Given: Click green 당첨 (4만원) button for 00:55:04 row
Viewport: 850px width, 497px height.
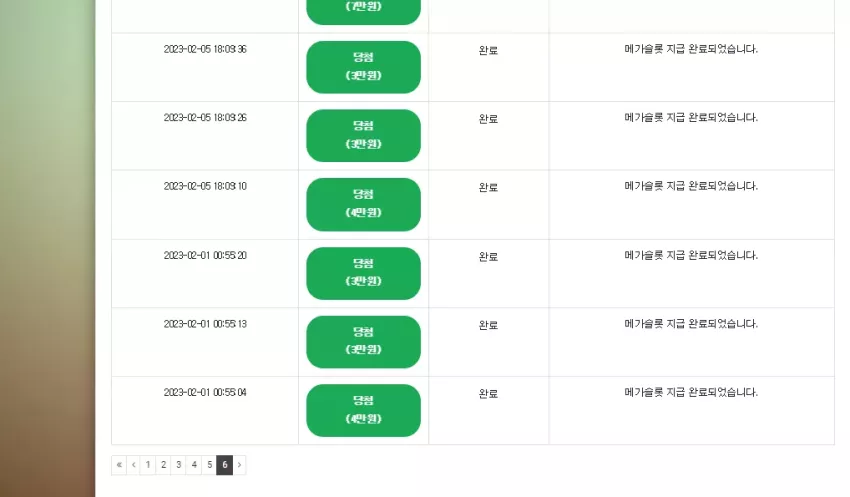Looking at the screenshot, I should 363,410.
